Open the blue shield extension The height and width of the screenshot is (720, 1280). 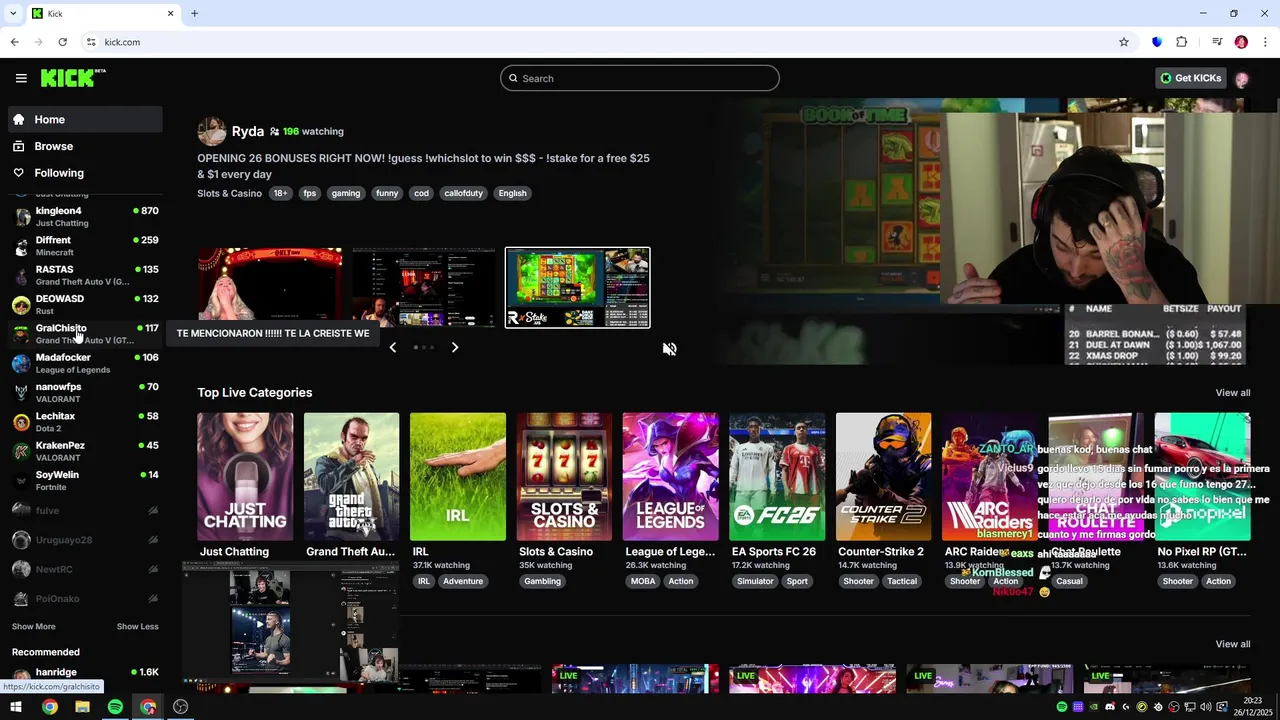(x=1157, y=42)
